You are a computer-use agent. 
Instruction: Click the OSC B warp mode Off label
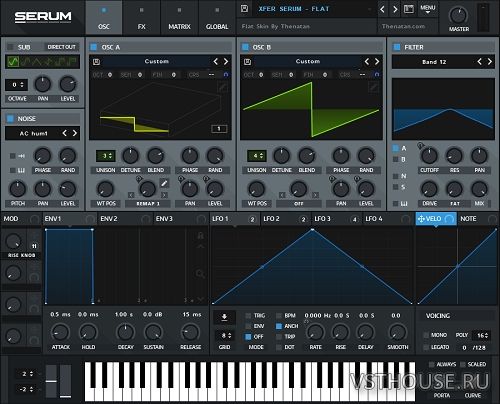pyautogui.click(x=299, y=204)
